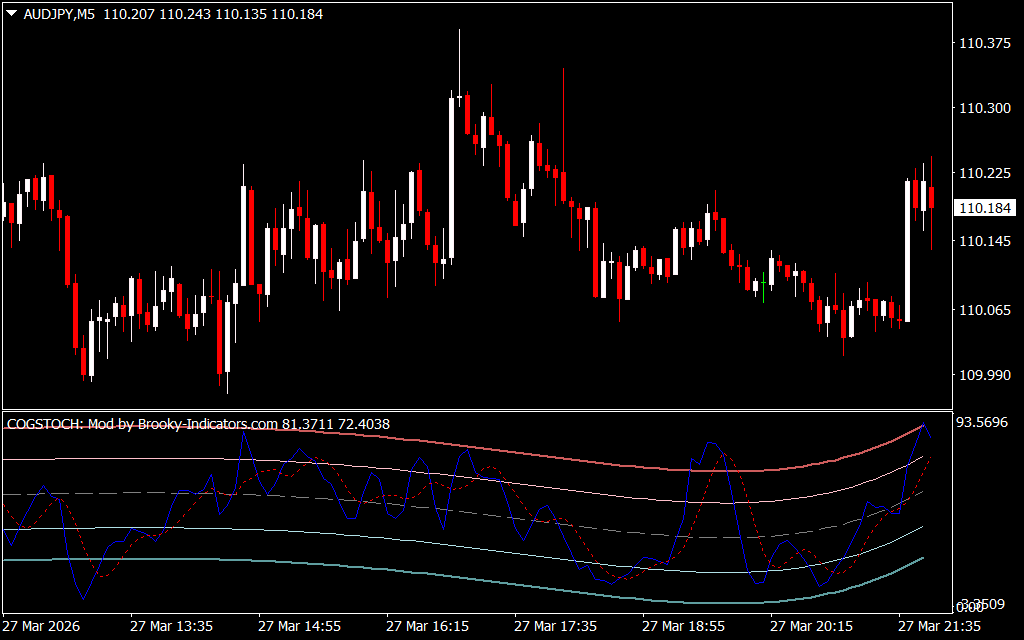Click the 110.065 price scale value
The image size is (1024, 640).
coord(984,310)
